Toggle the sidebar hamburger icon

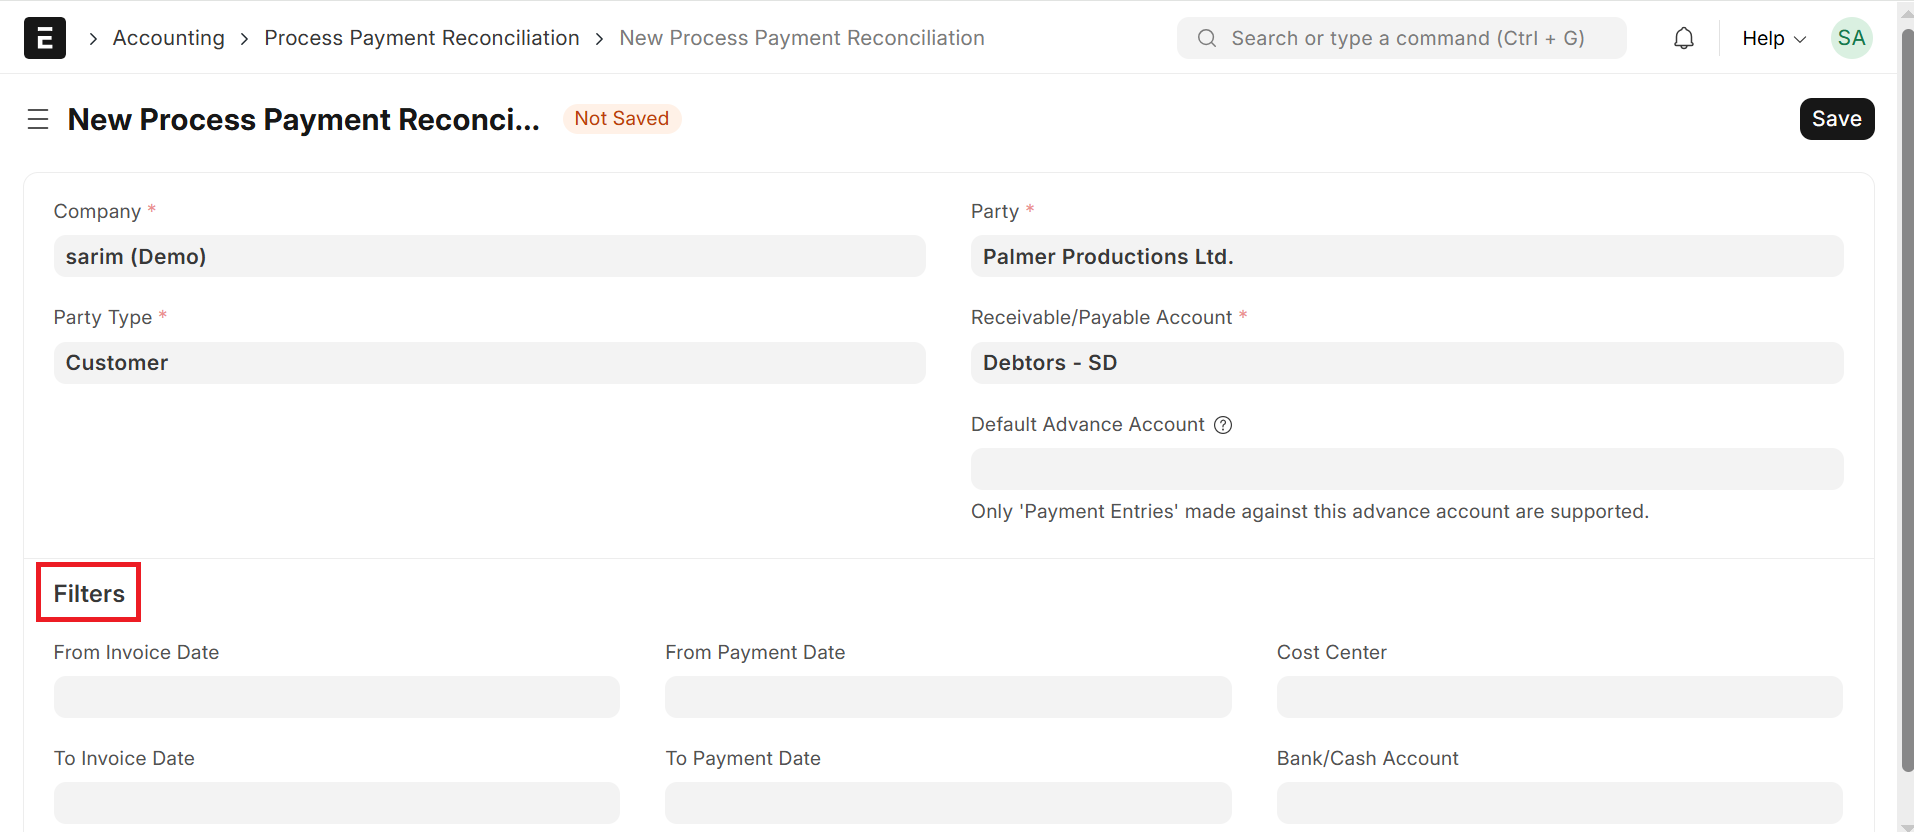tap(38, 119)
